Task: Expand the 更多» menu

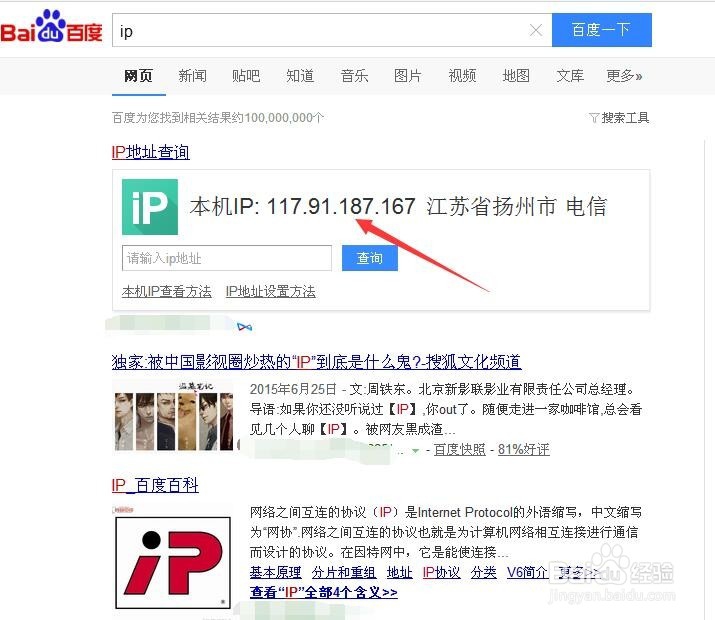Action: click(624, 76)
